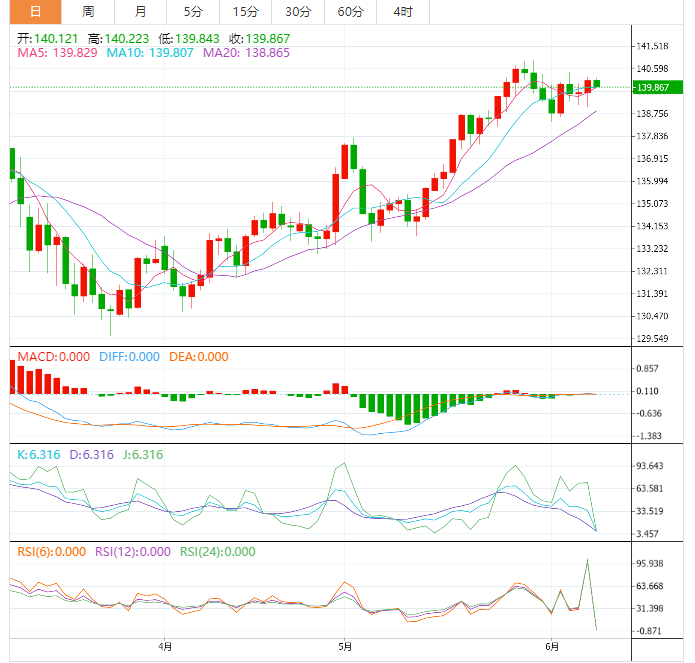Click the K value in KDJ panel
Image resolution: width=695 pixels, height=663 pixels.
coord(38,455)
